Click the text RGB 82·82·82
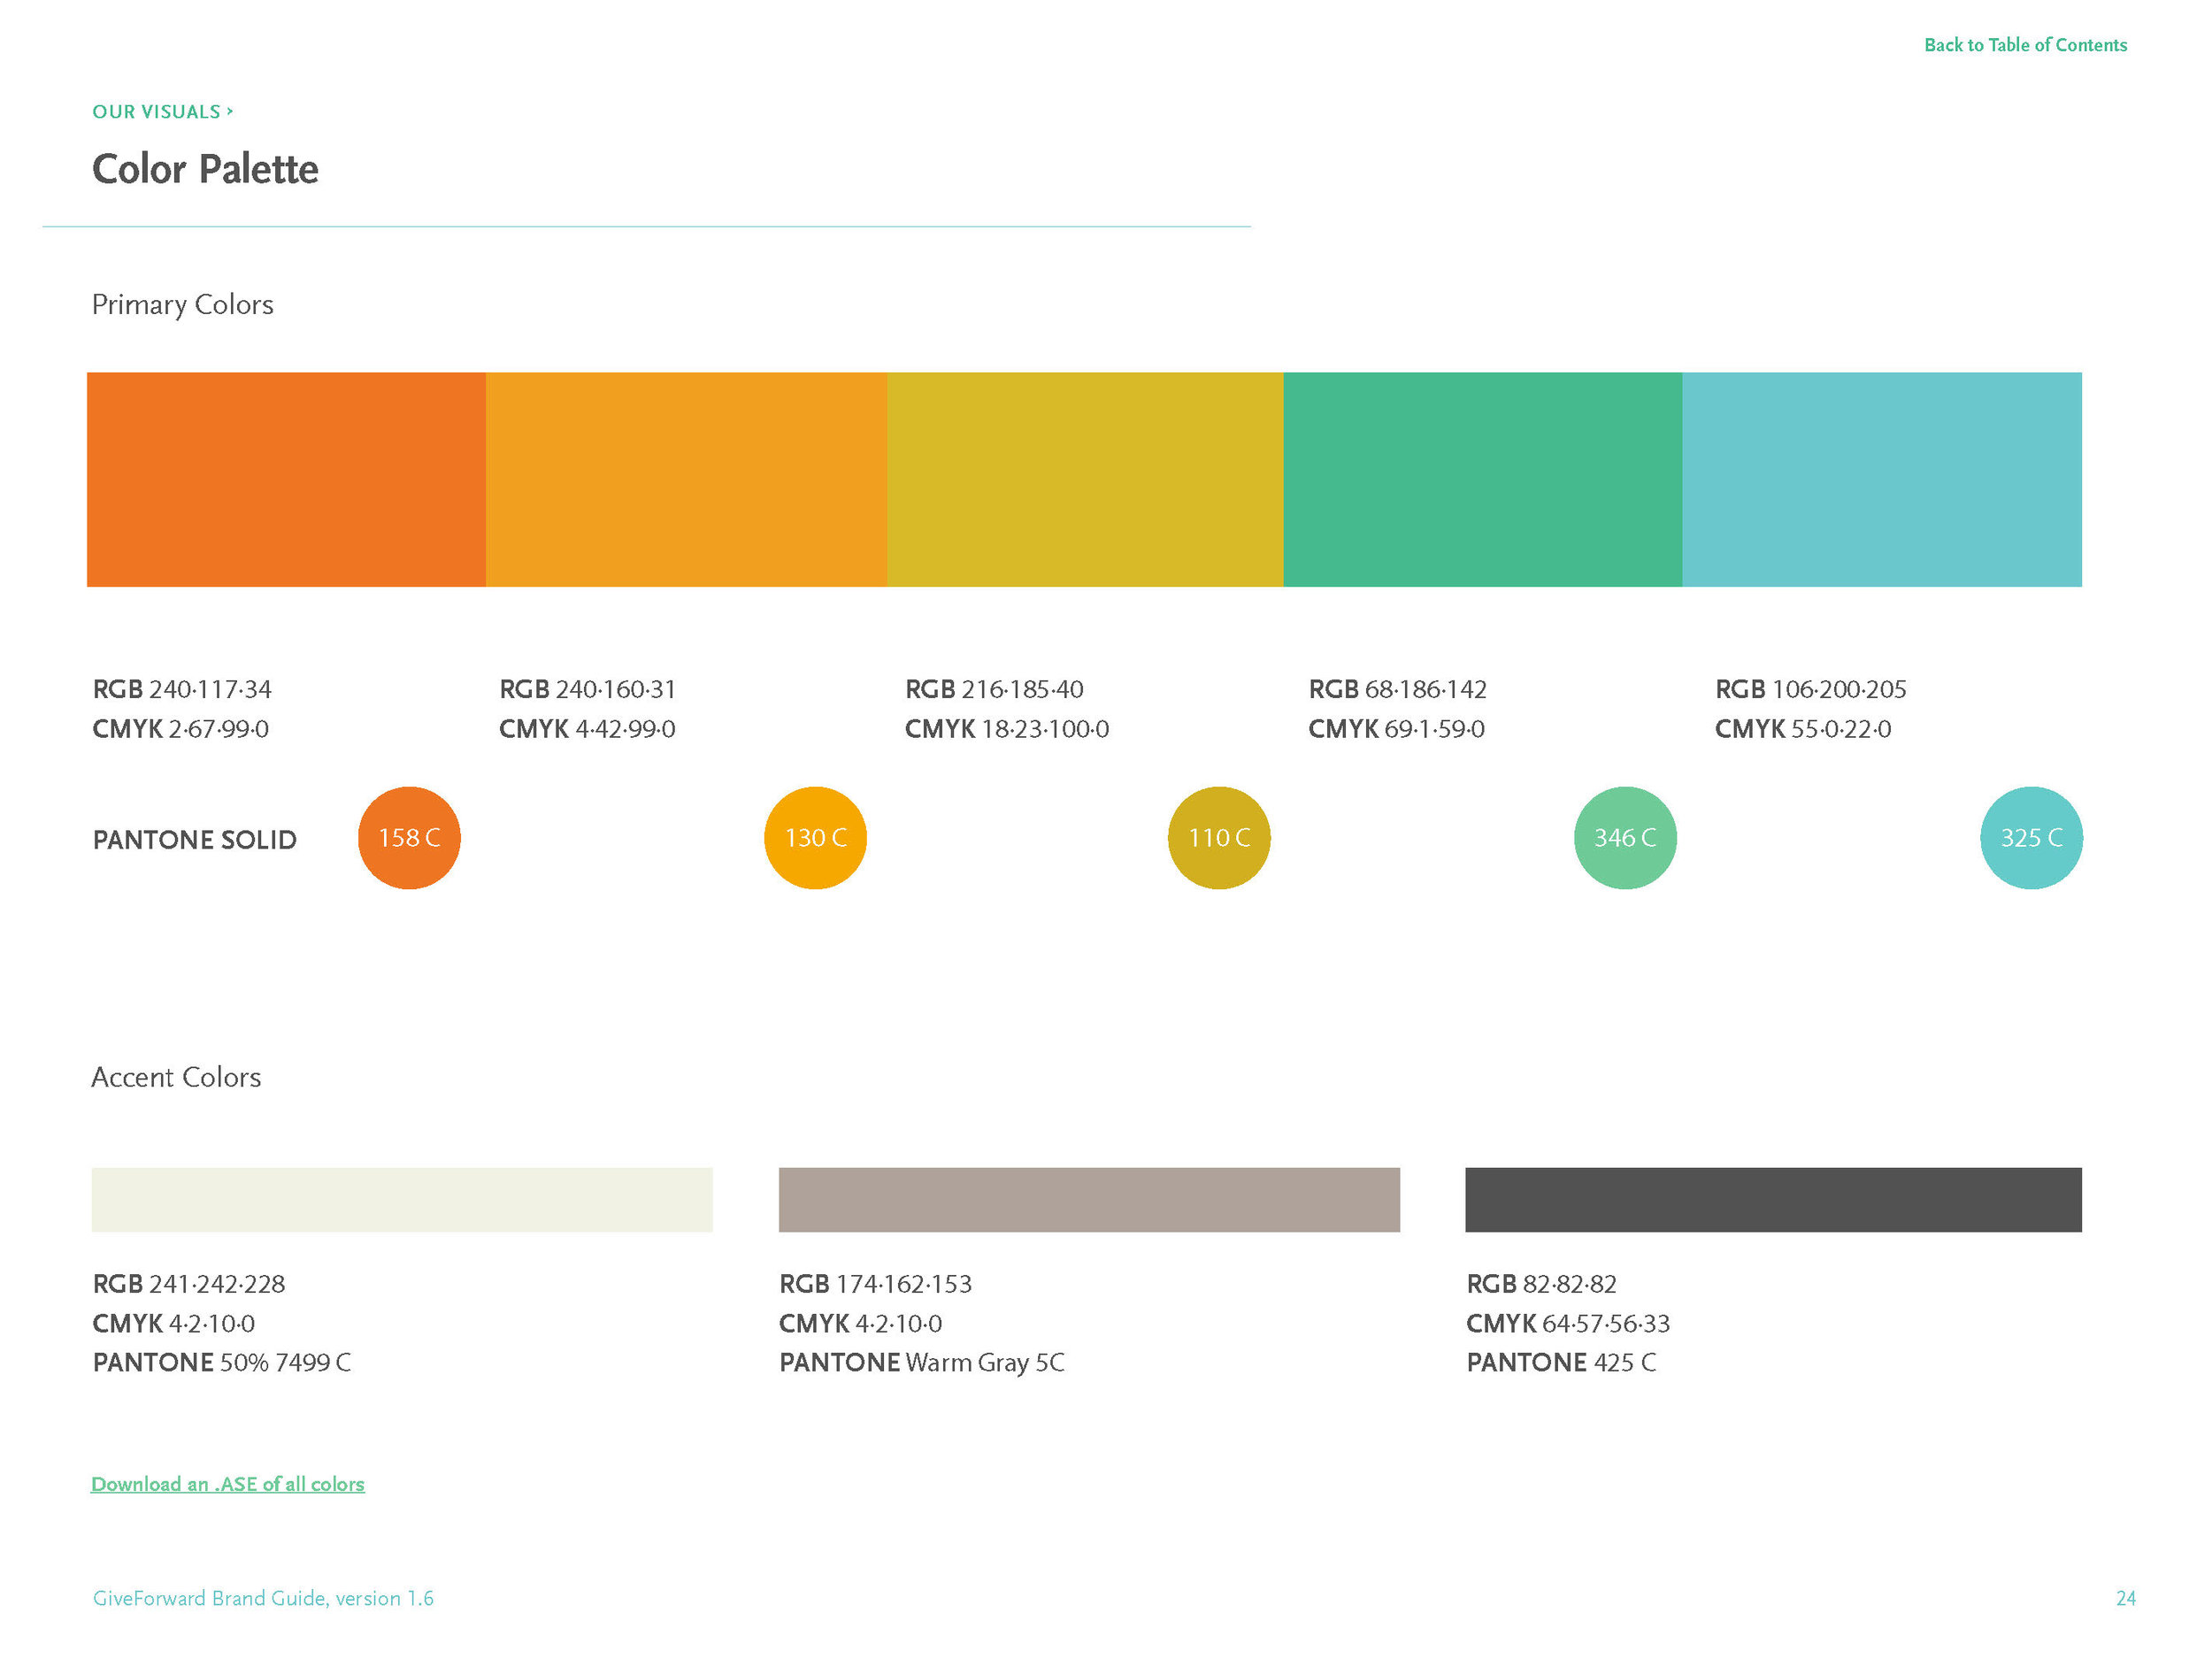This screenshot has height=1659, width=2212. [1541, 1284]
